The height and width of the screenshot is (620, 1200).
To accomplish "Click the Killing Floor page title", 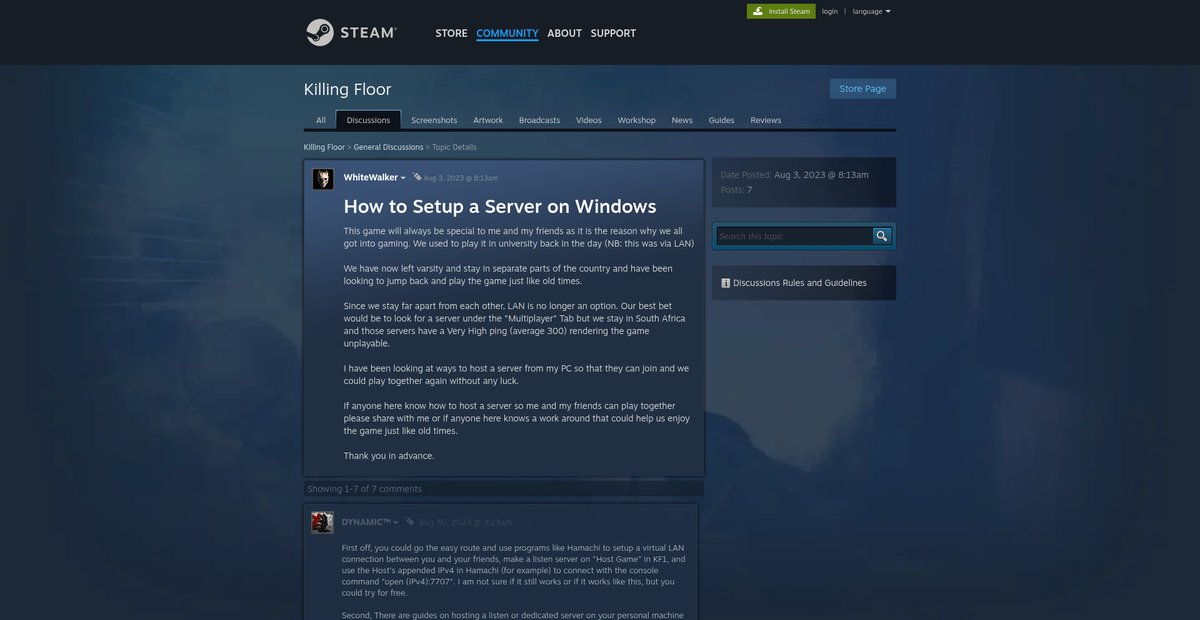I will [348, 89].
